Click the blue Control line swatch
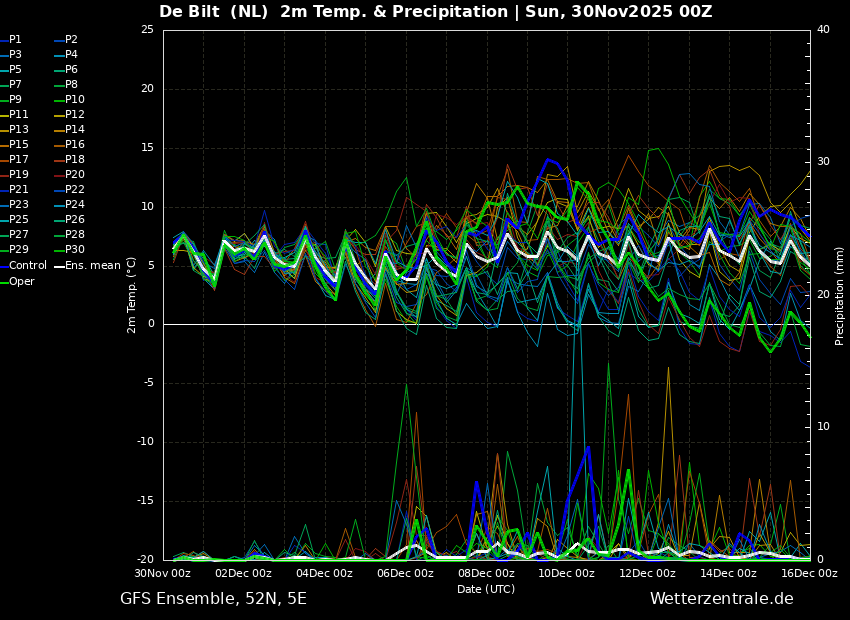Viewport: 850px width, 620px height. click(x=4, y=266)
